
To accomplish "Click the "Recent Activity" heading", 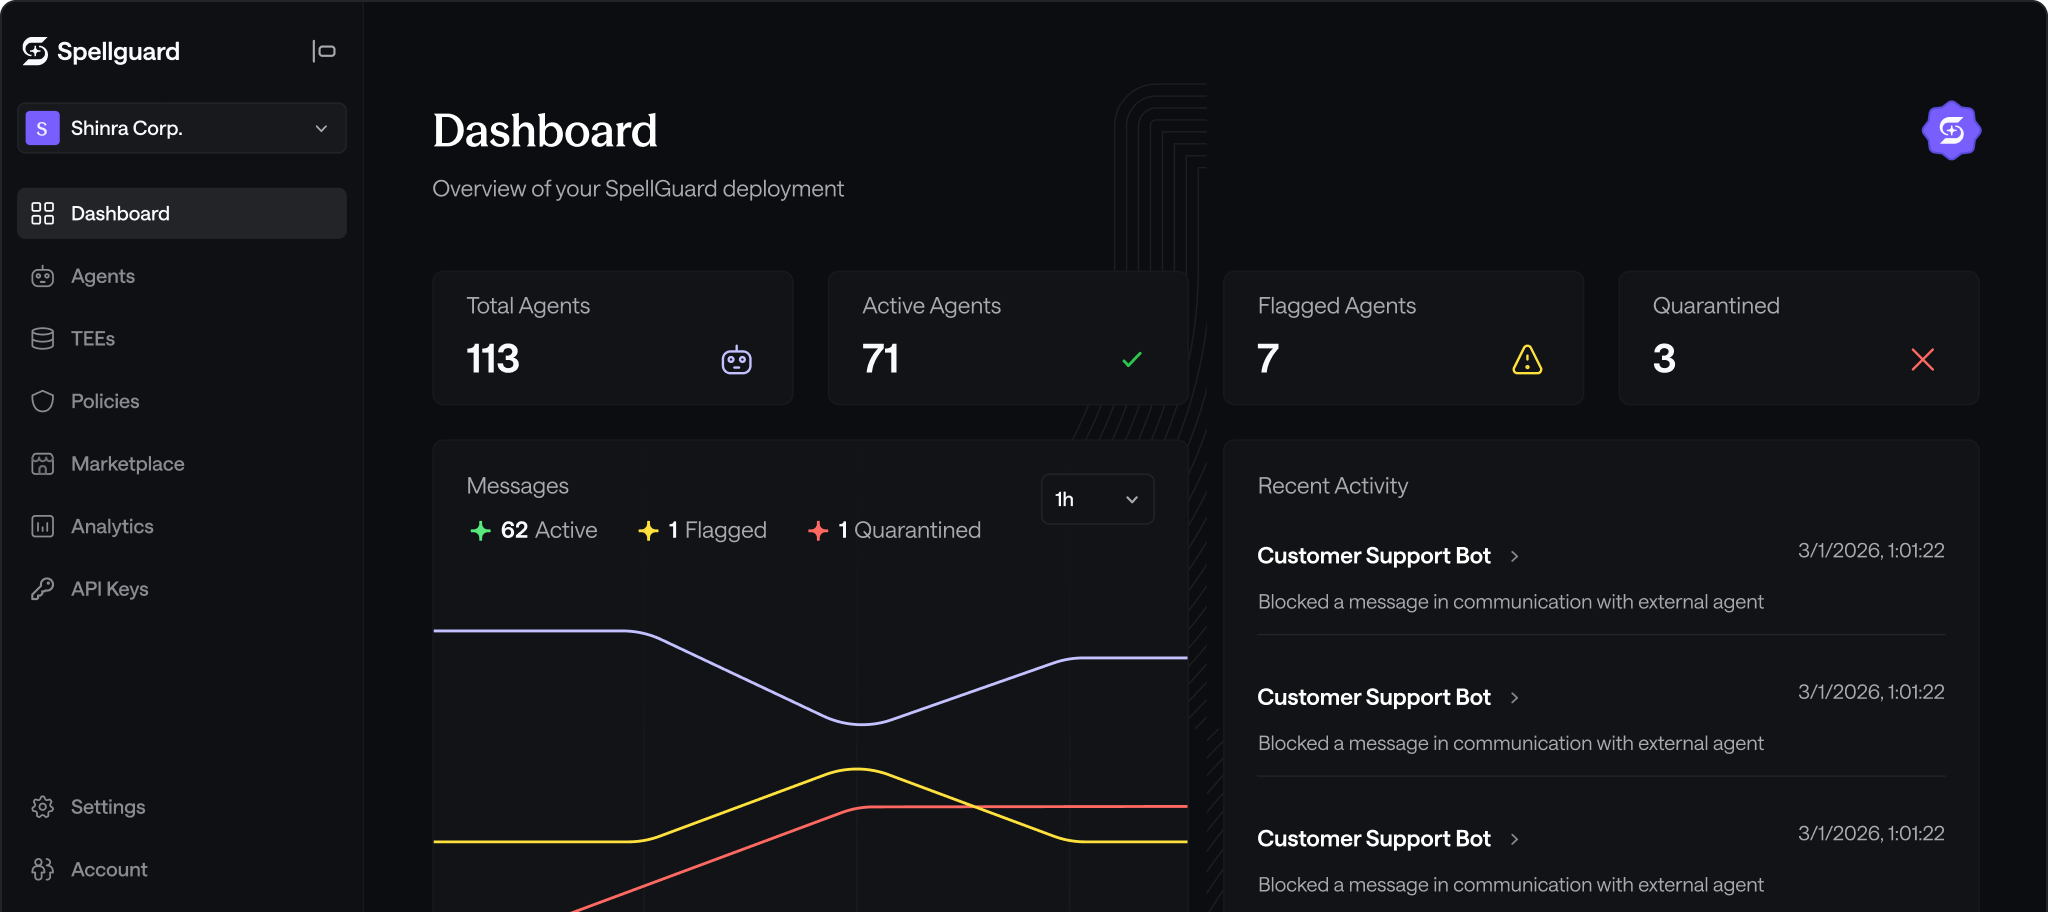I will [x=1333, y=486].
